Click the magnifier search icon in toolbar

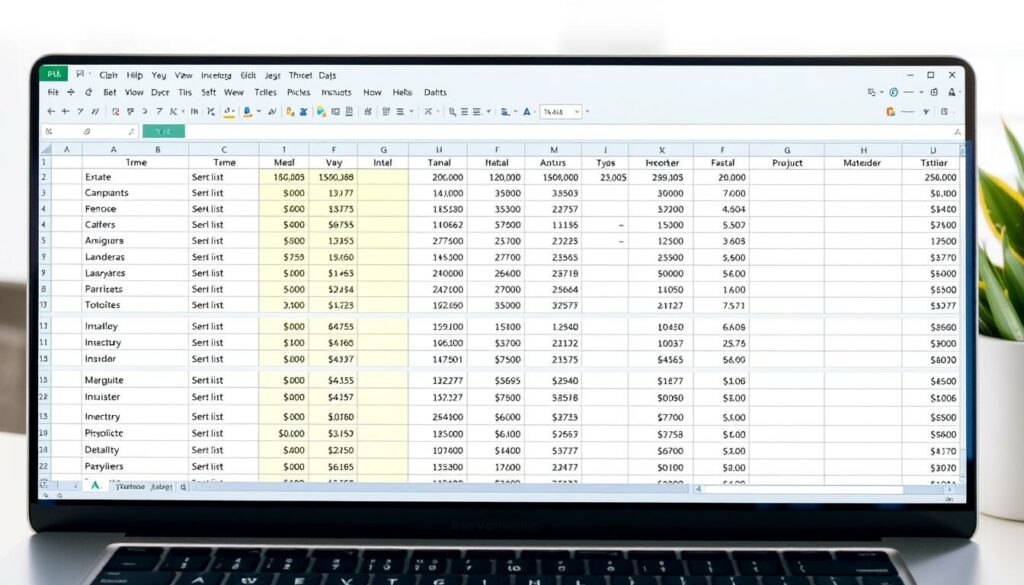452,112
